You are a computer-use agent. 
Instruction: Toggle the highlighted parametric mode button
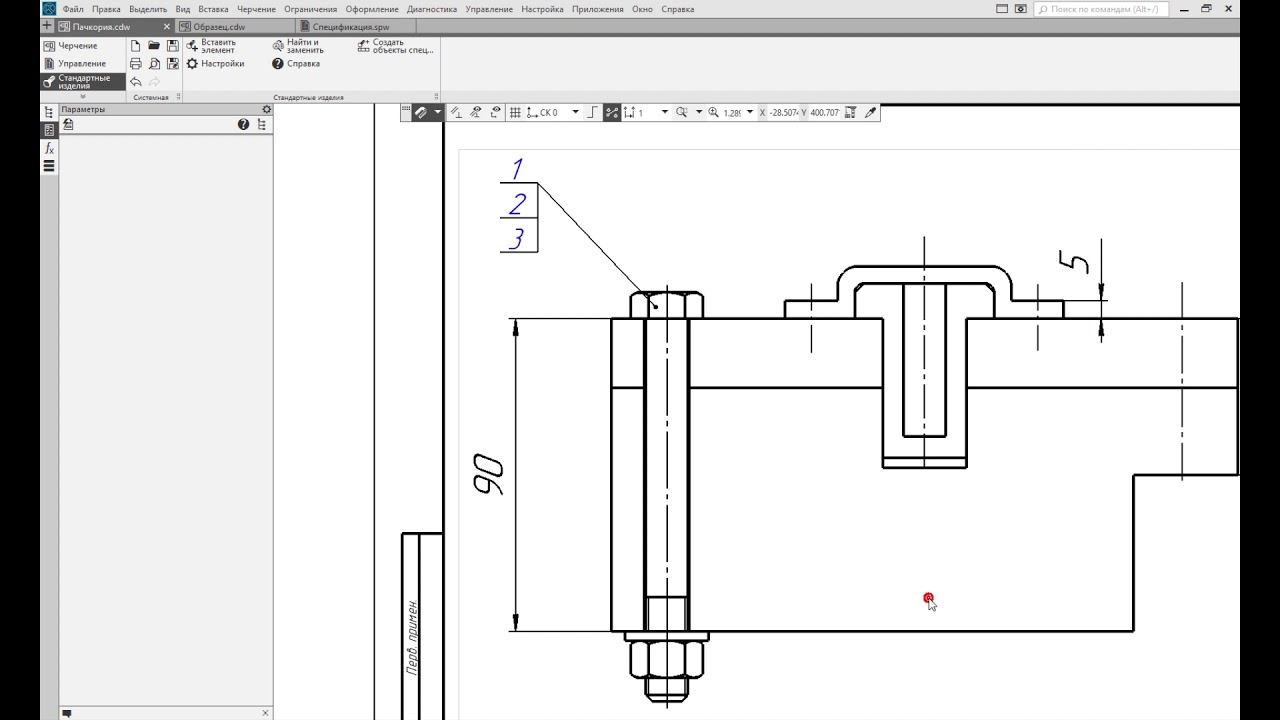tap(612, 113)
